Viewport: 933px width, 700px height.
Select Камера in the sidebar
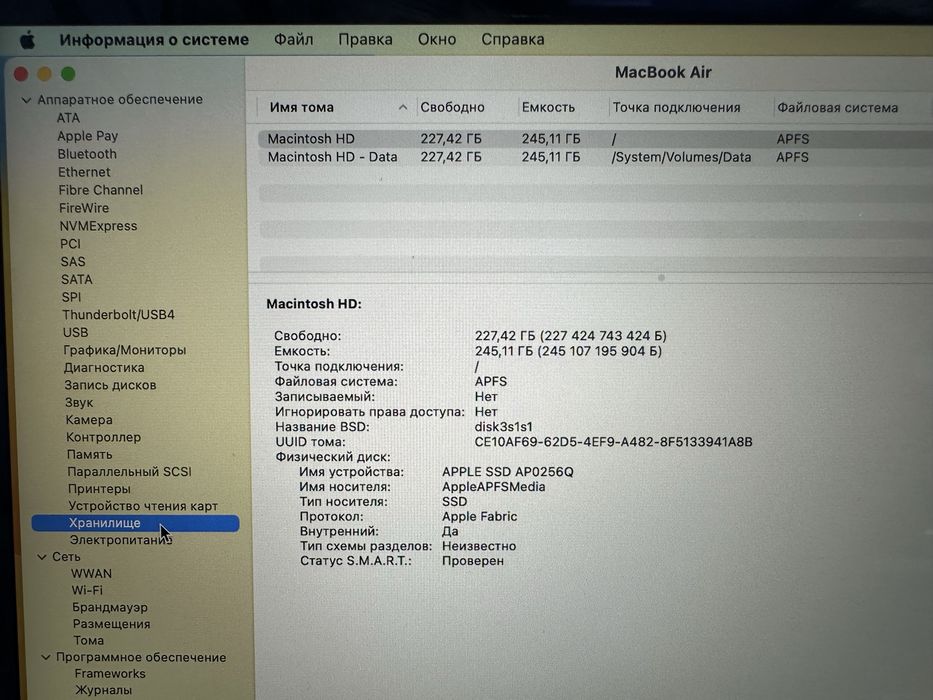click(x=89, y=420)
